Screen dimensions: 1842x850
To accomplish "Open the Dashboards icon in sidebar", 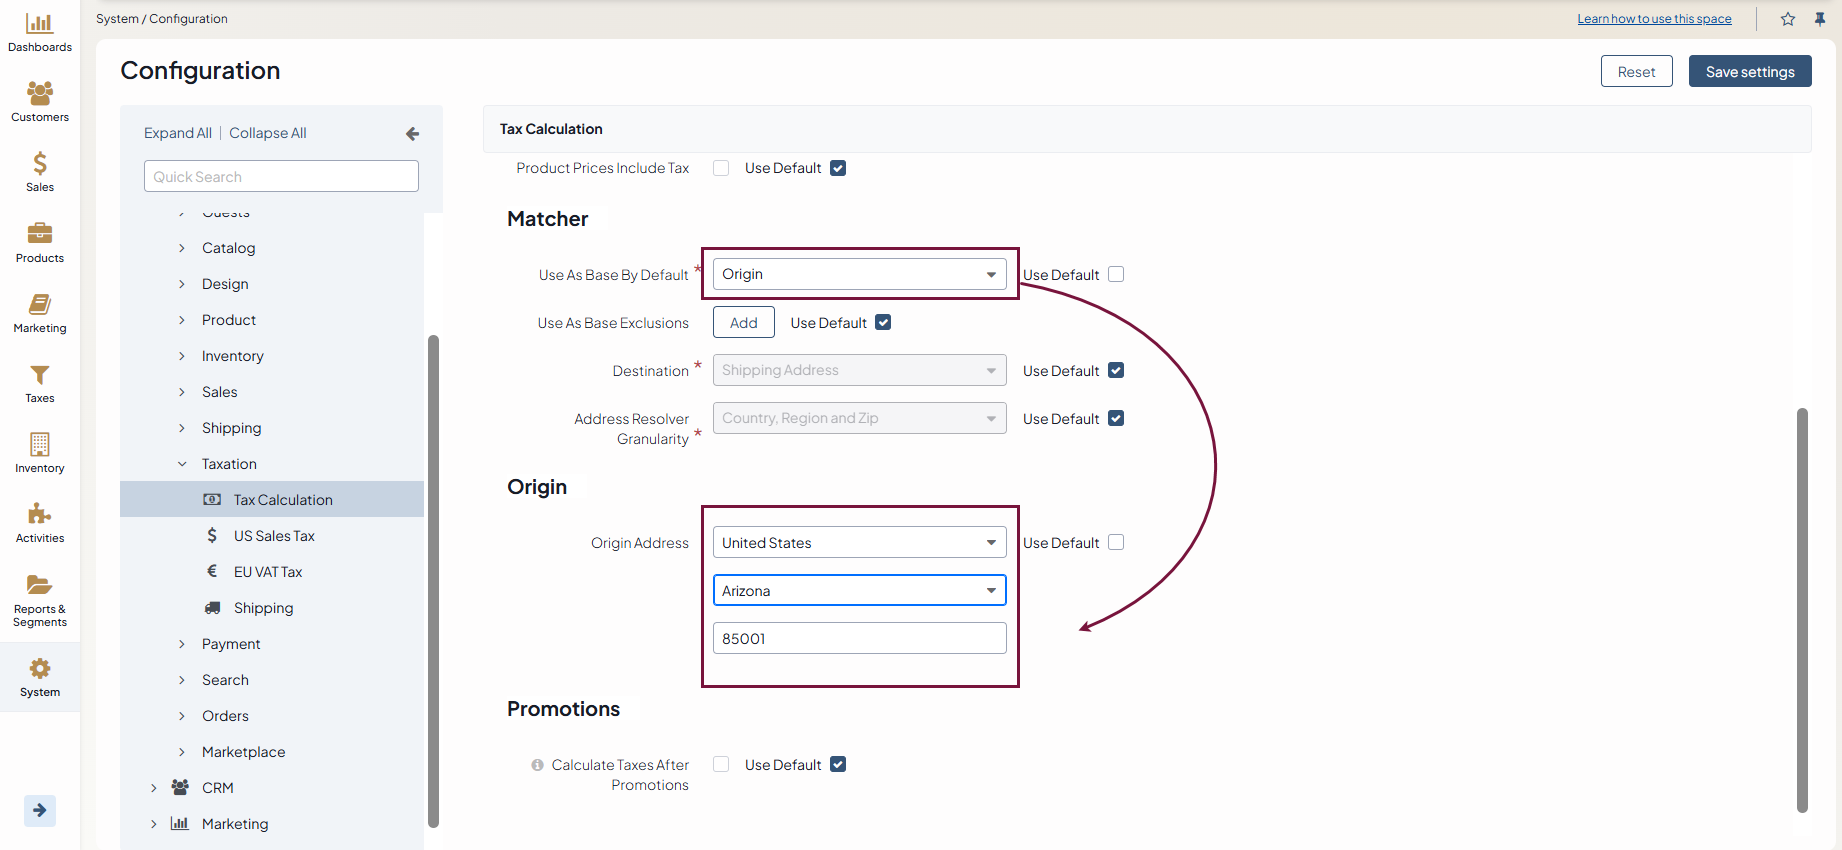I will pos(39,24).
